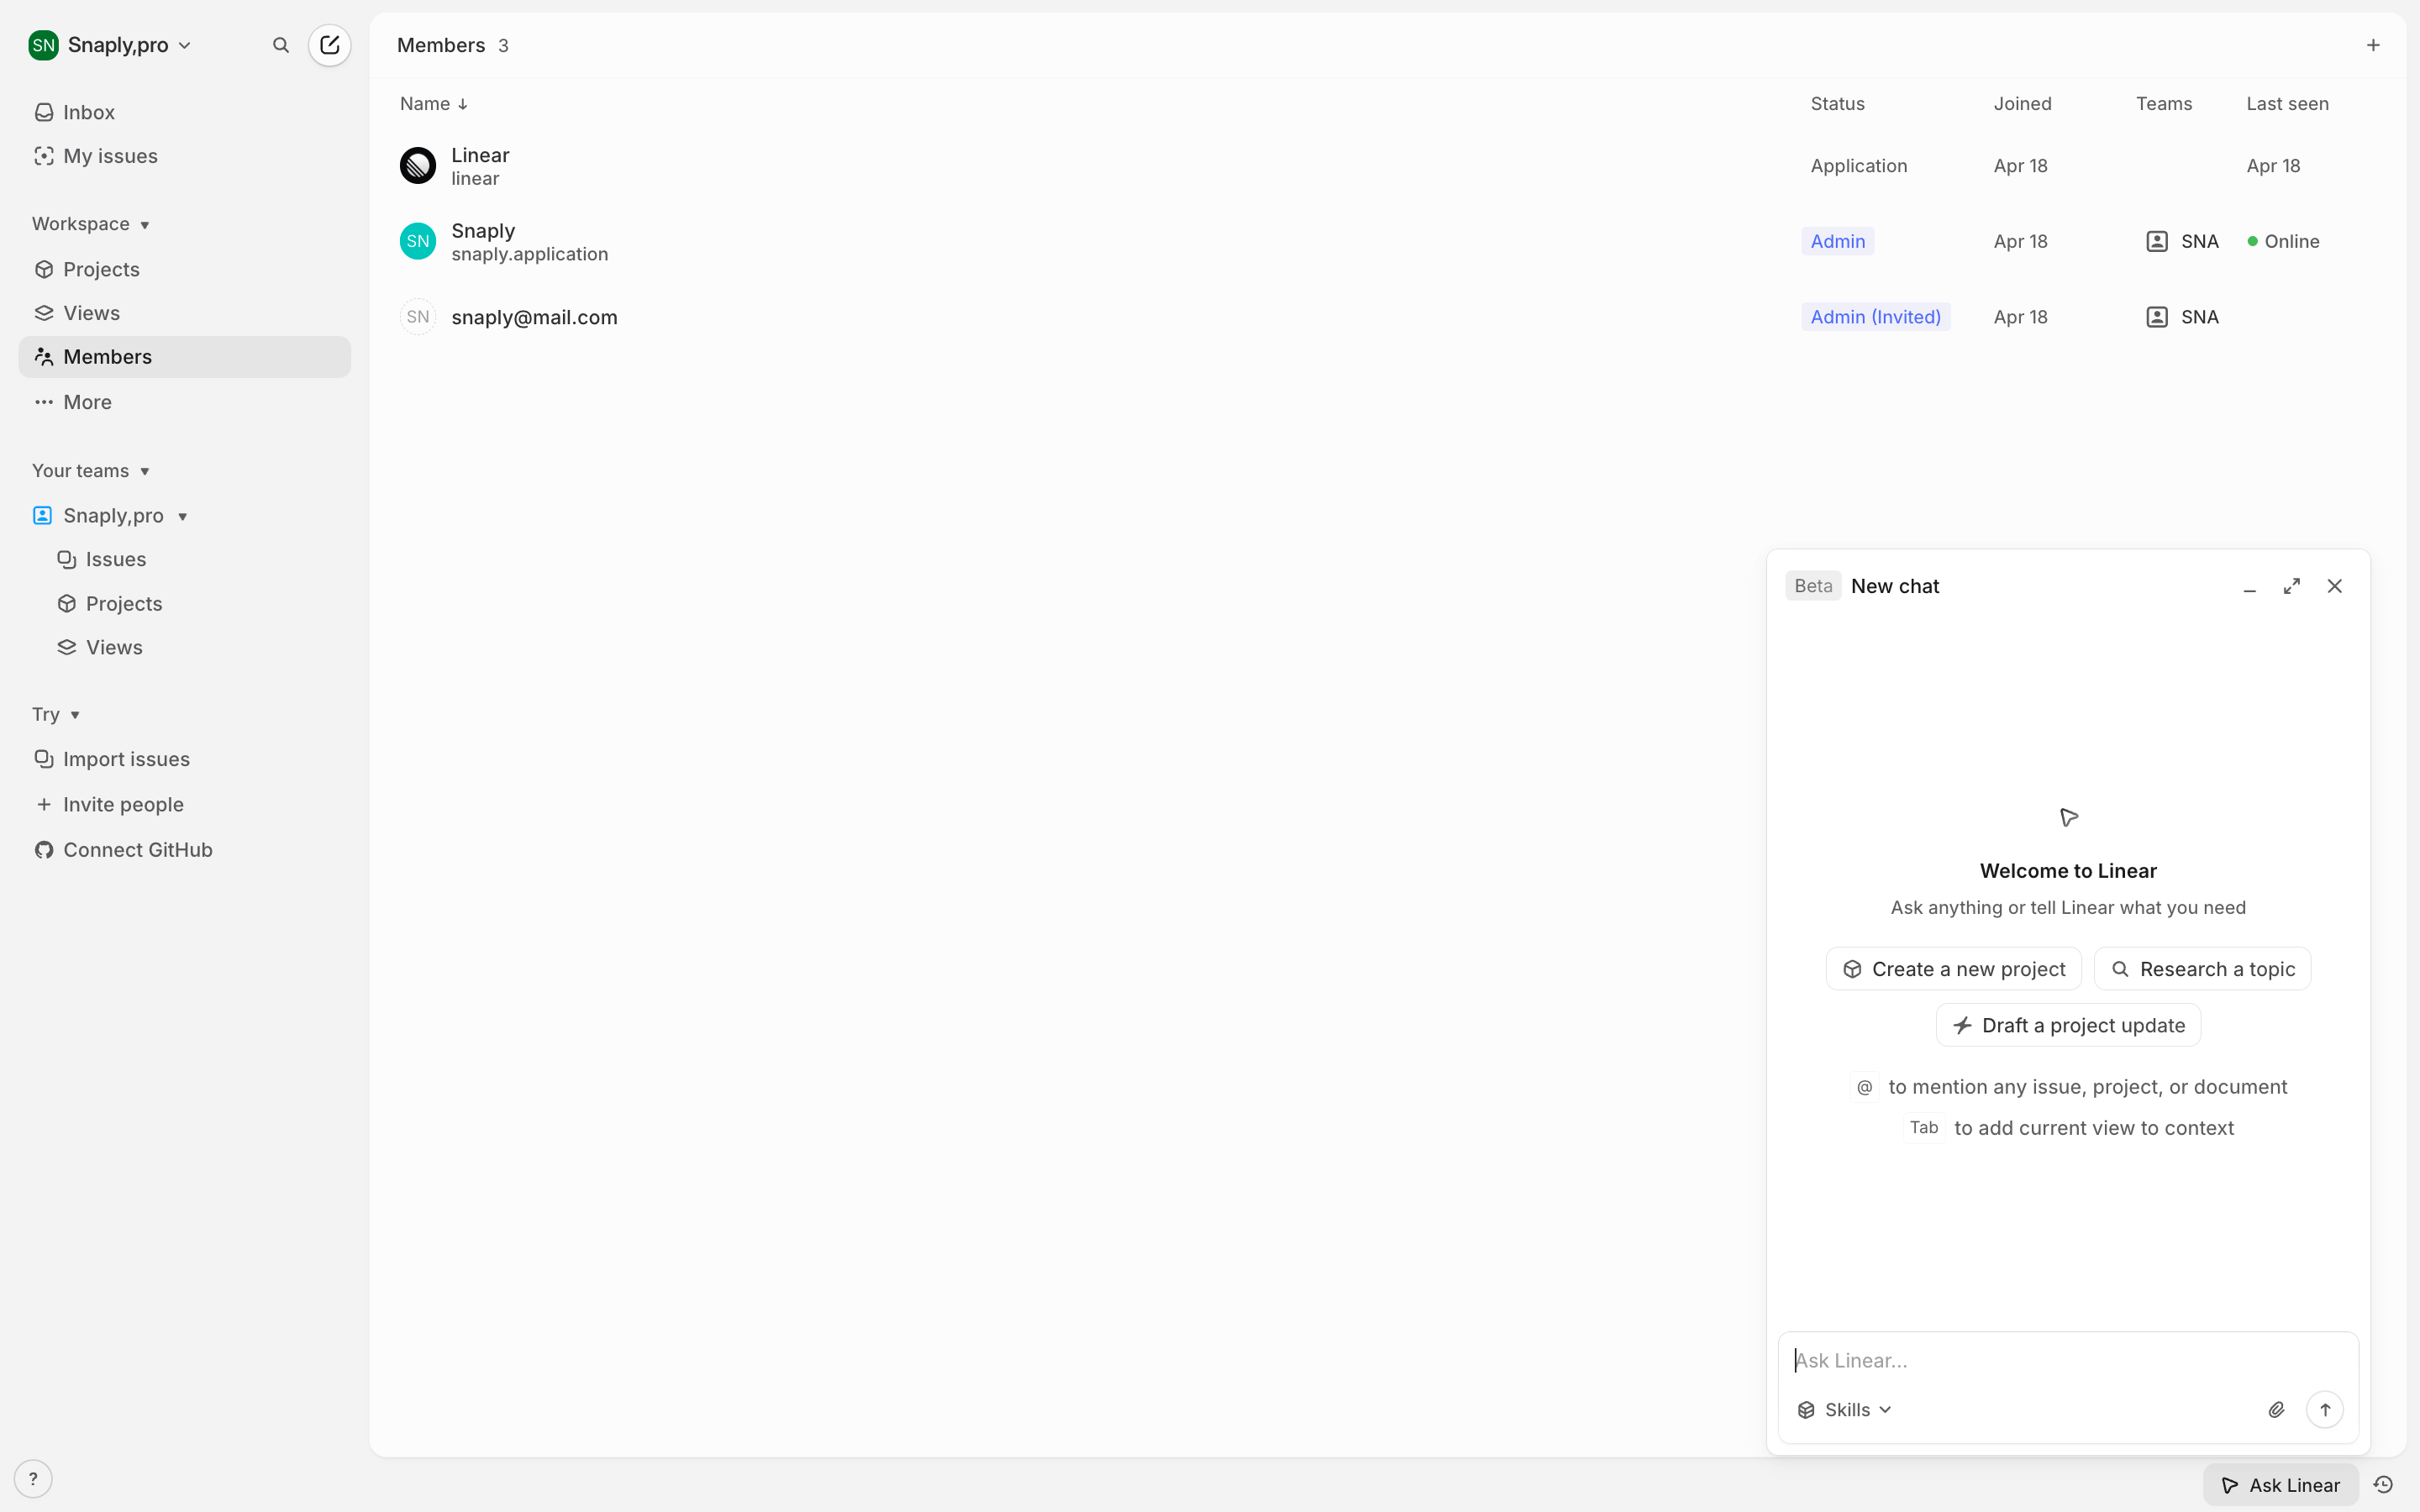Viewport: 2420px width, 1512px height.
Task: Click Connect GitHub
Action: tap(185, 850)
